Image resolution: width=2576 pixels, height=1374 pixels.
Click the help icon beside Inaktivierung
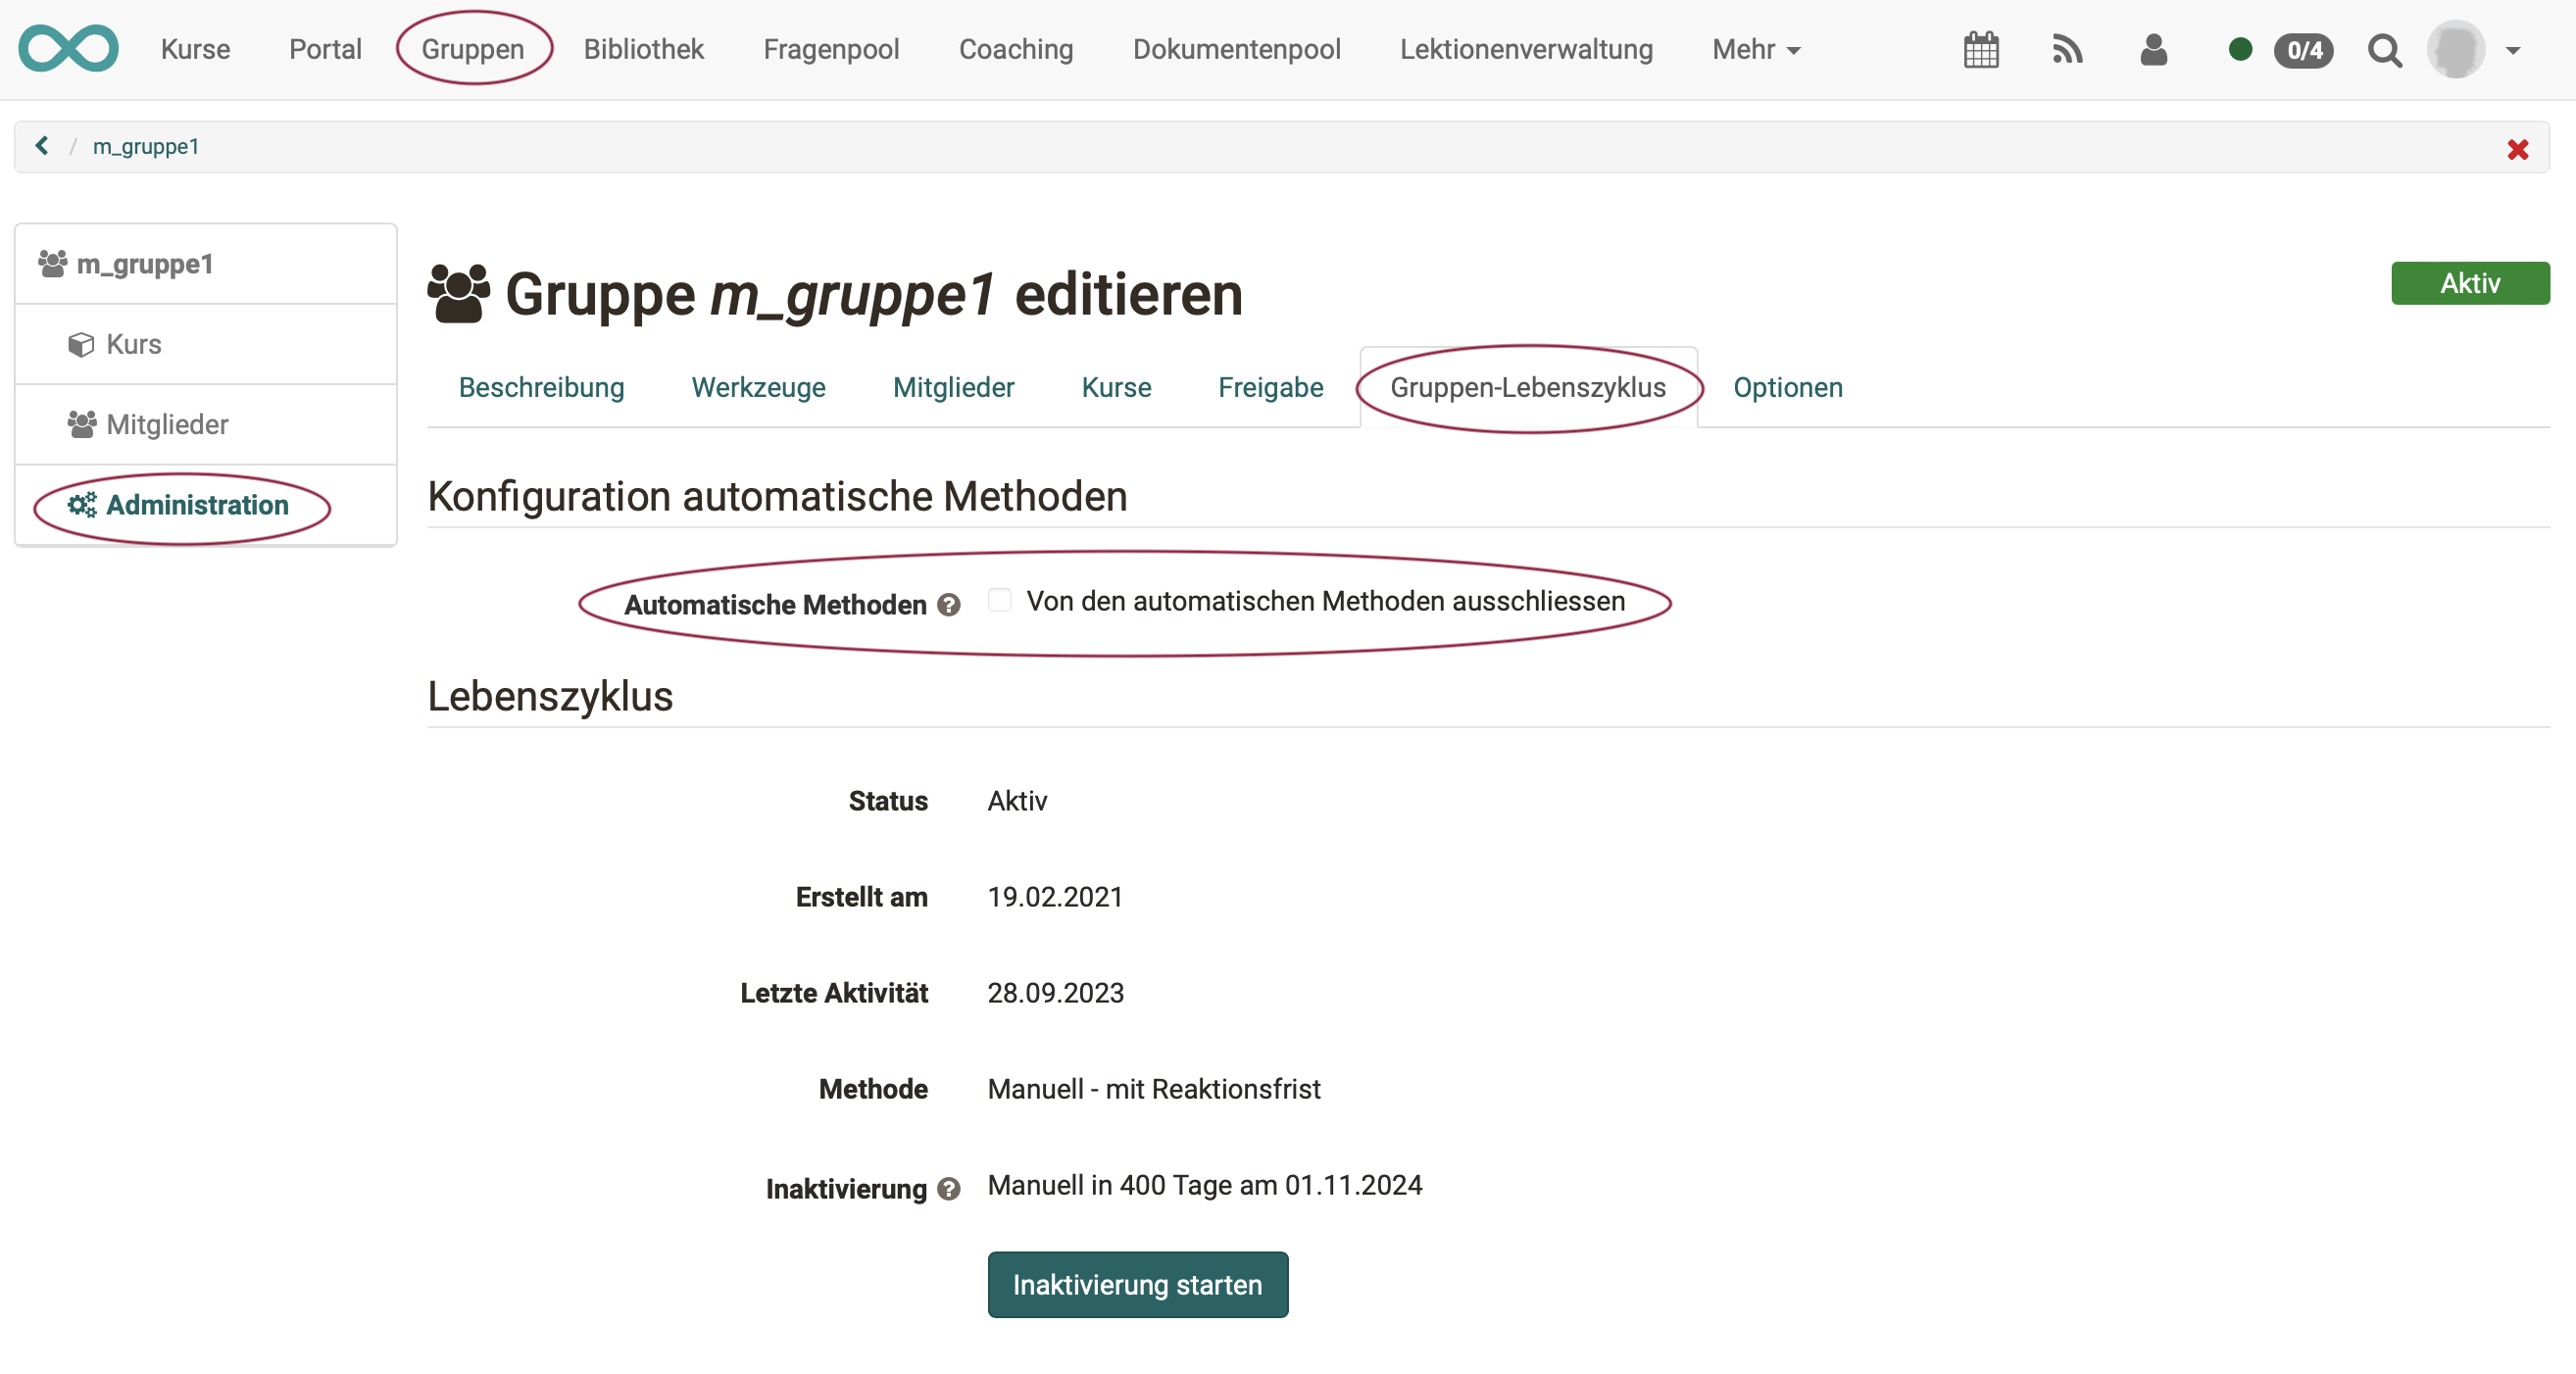coord(947,1189)
